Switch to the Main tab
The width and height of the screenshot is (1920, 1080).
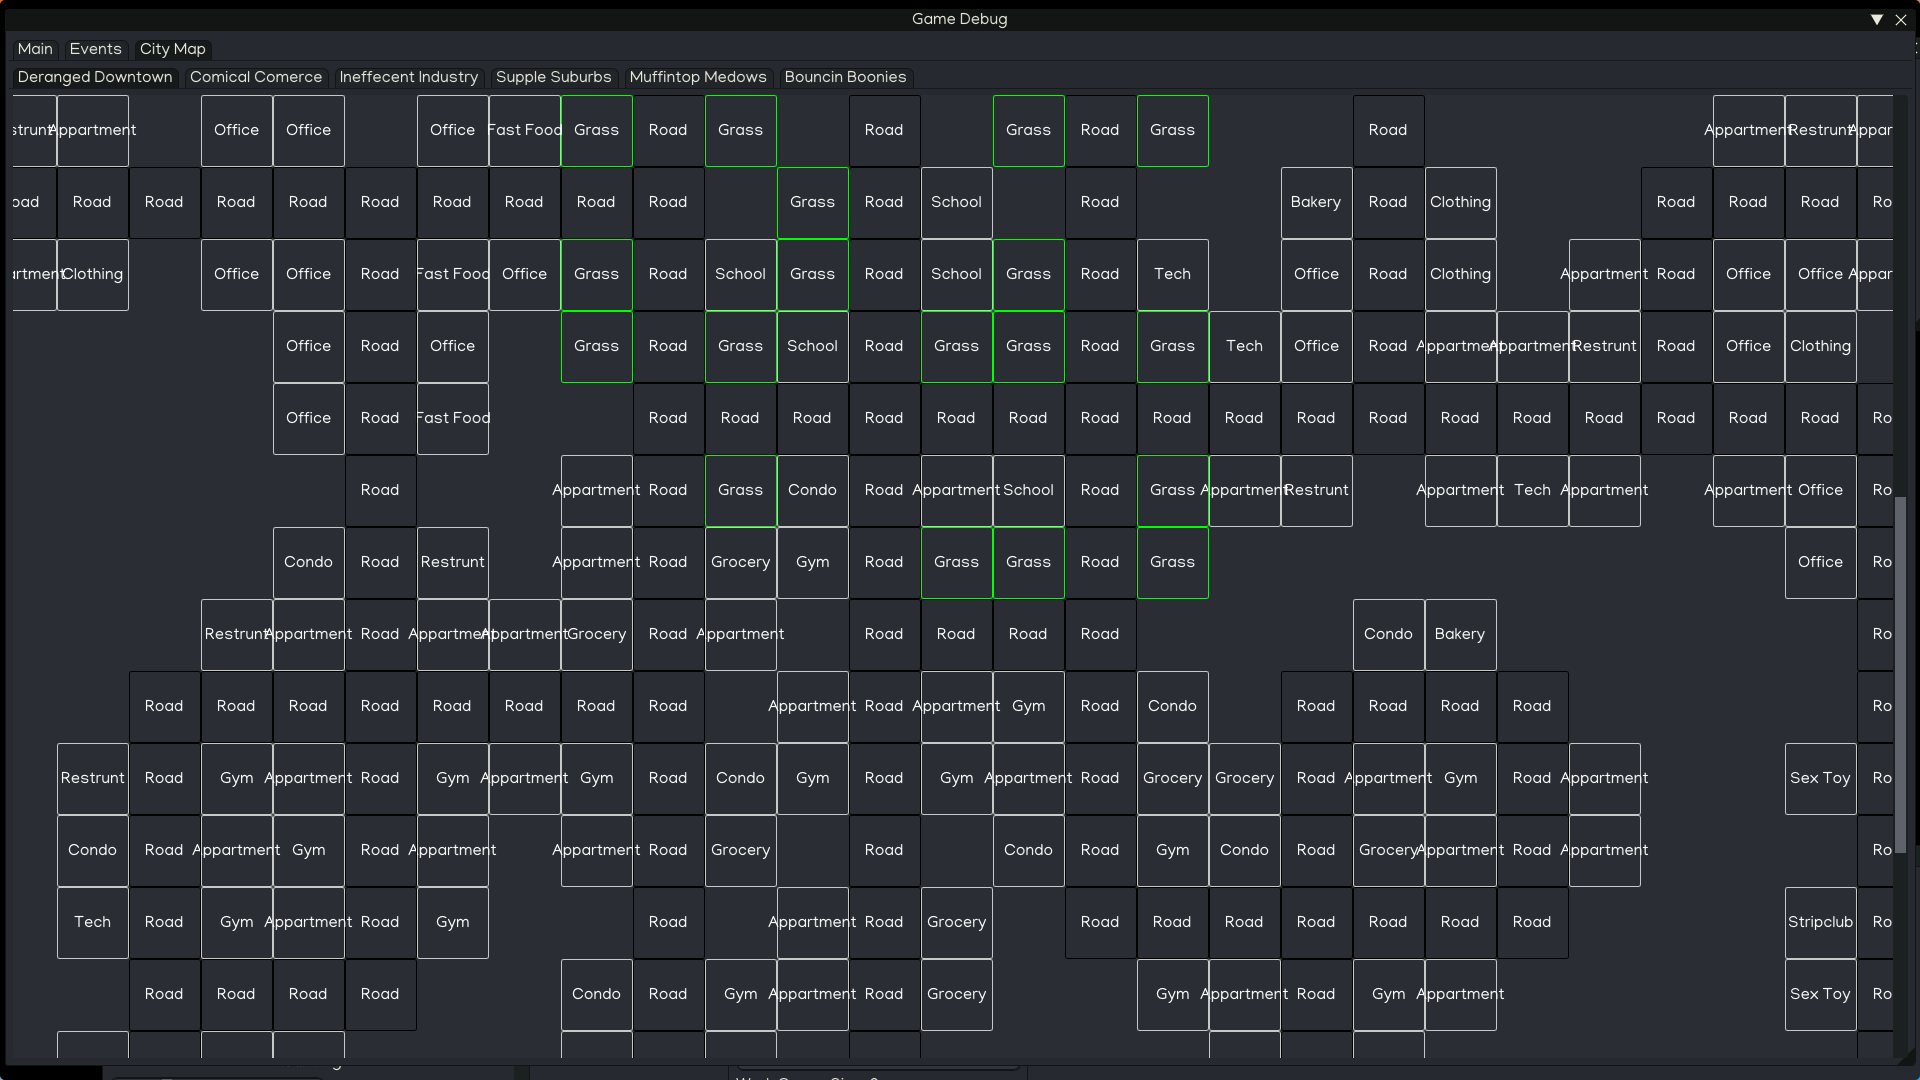pos(35,49)
